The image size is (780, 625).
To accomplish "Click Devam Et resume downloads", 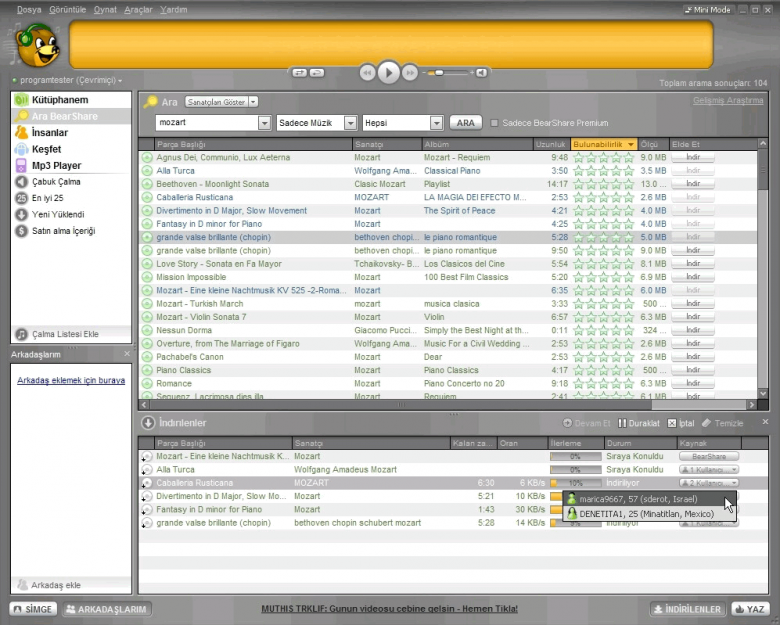I will point(586,423).
